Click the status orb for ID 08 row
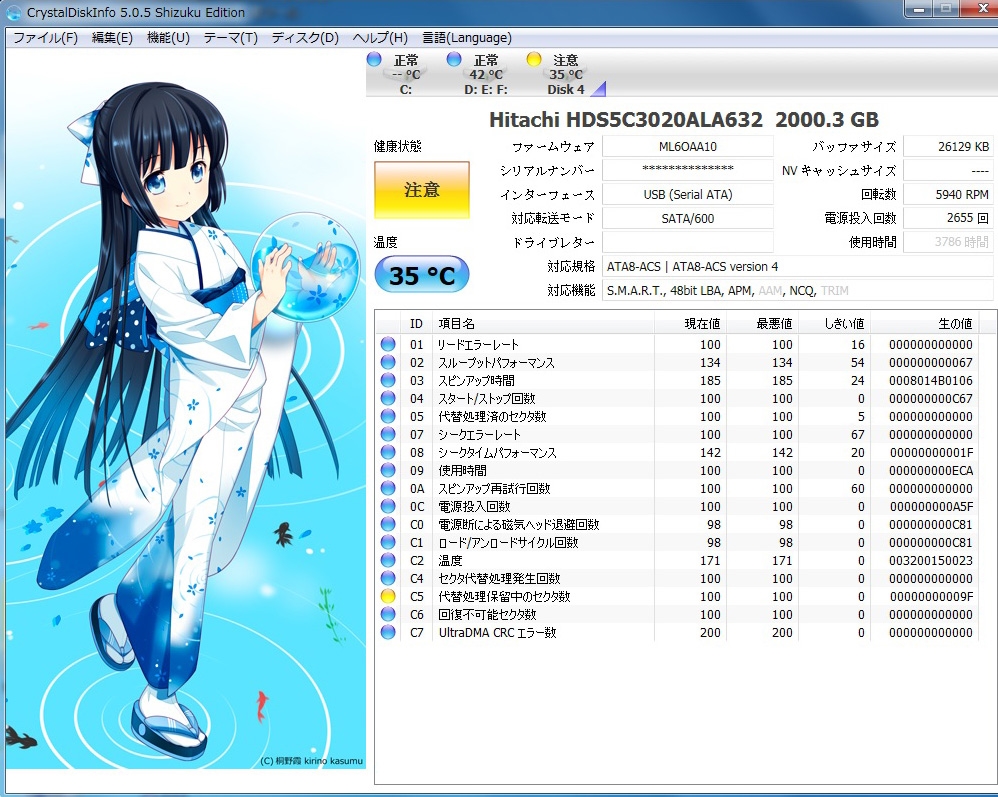This screenshot has width=998, height=797. pos(388,452)
